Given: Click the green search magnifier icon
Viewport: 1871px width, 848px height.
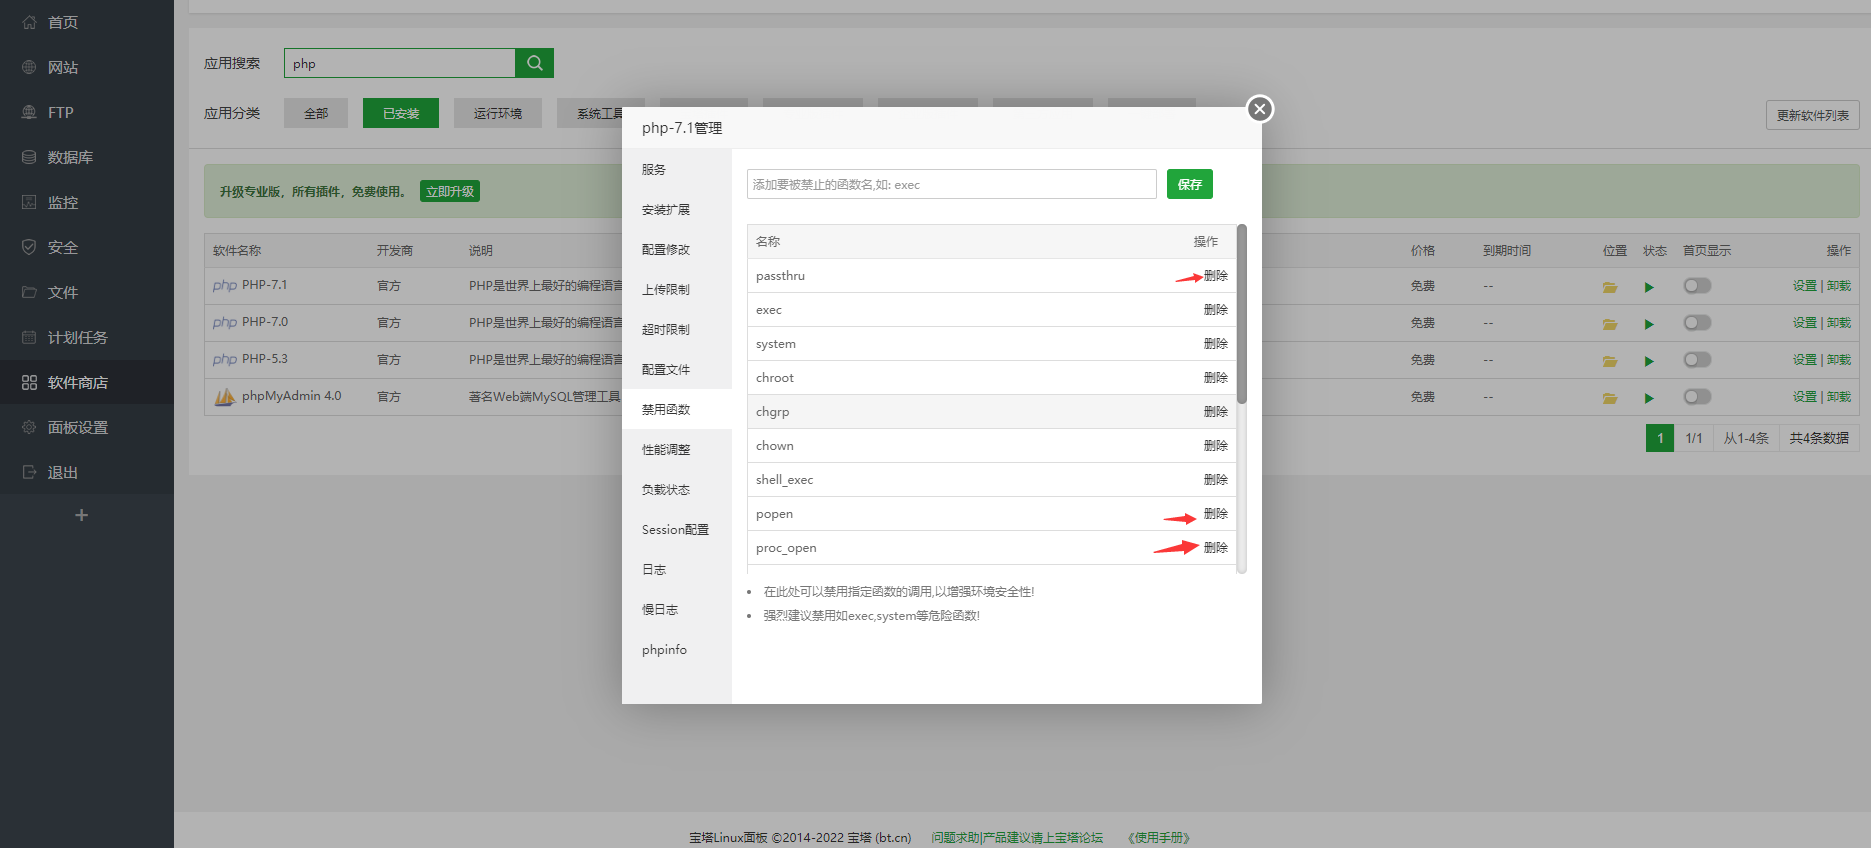Looking at the screenshot, I should point(534,63).
